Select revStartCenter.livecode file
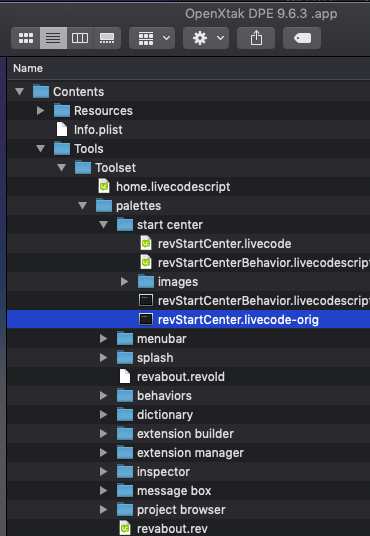The height and width of the screenshot is (536, 370). 224,244
